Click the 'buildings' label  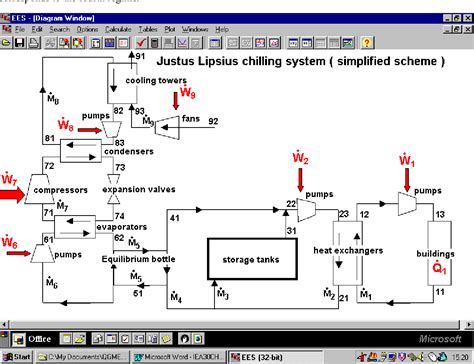[435, 254]
